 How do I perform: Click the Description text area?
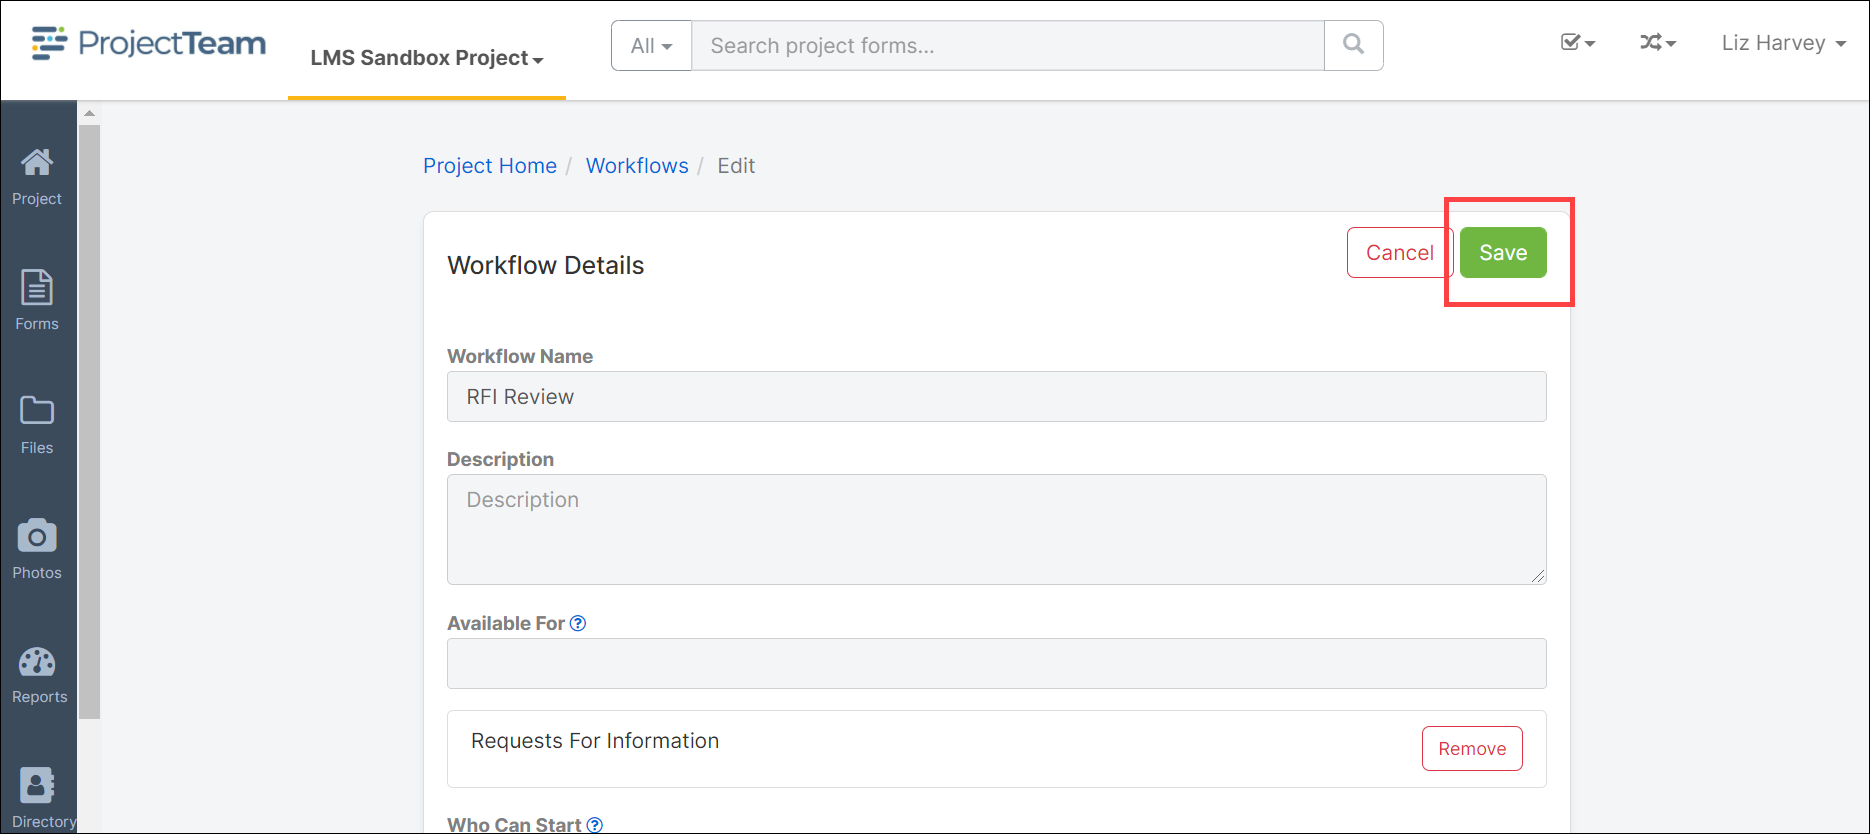[x=997, y=529]
